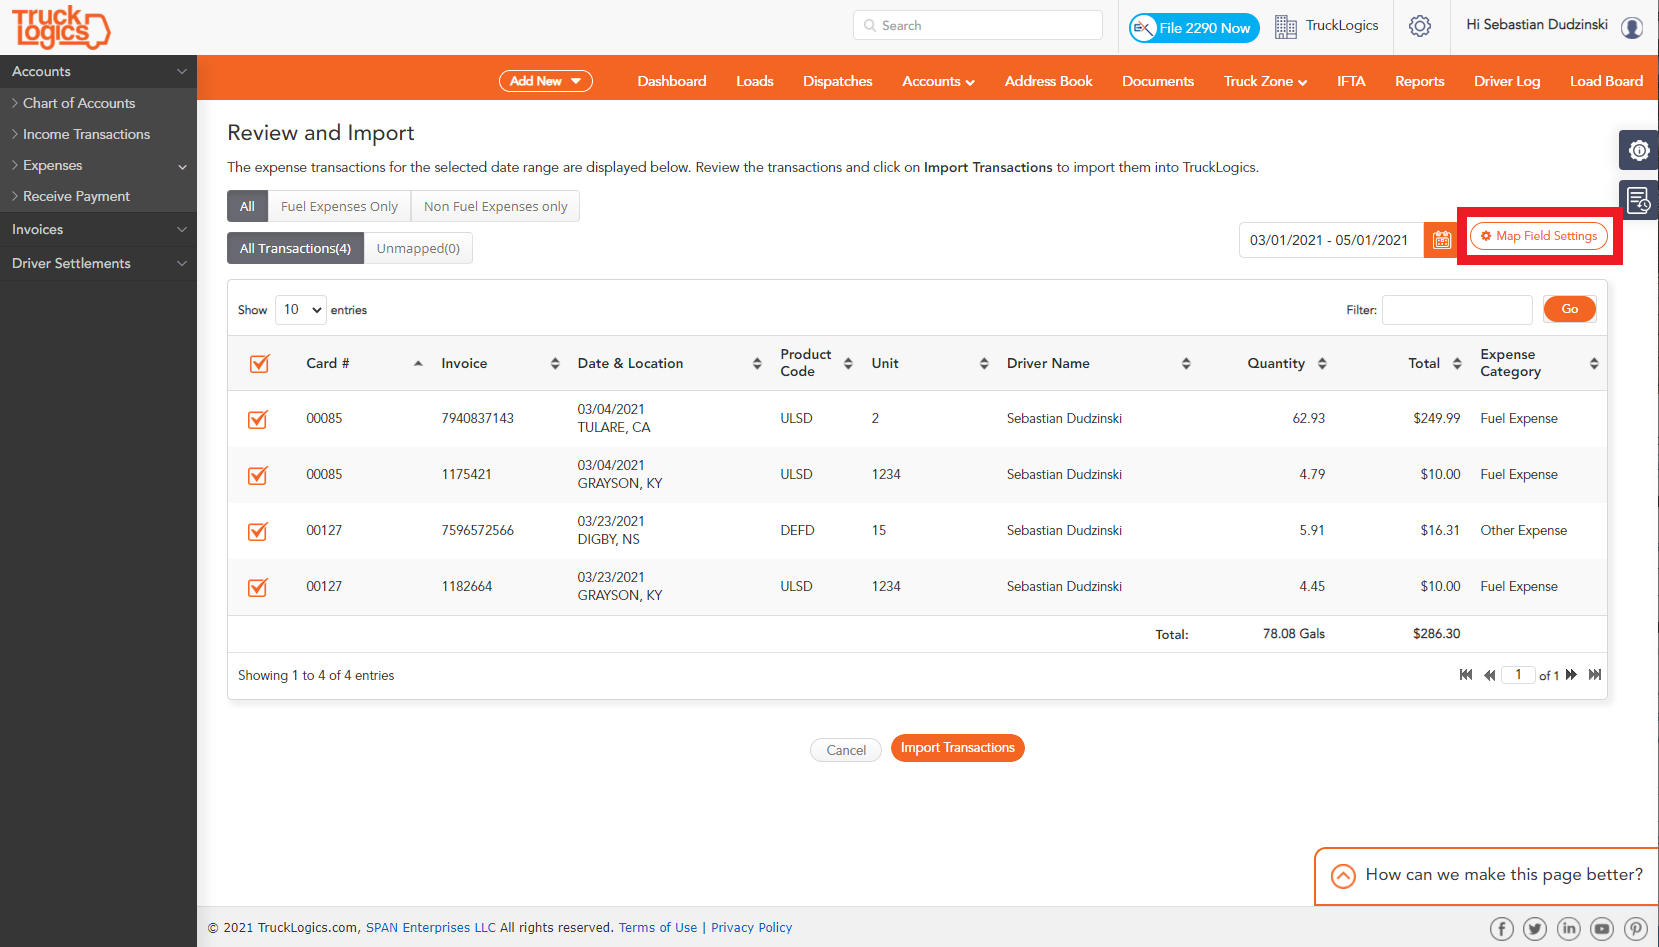
Task: Click the Cancel button
Action: point(846,750)
